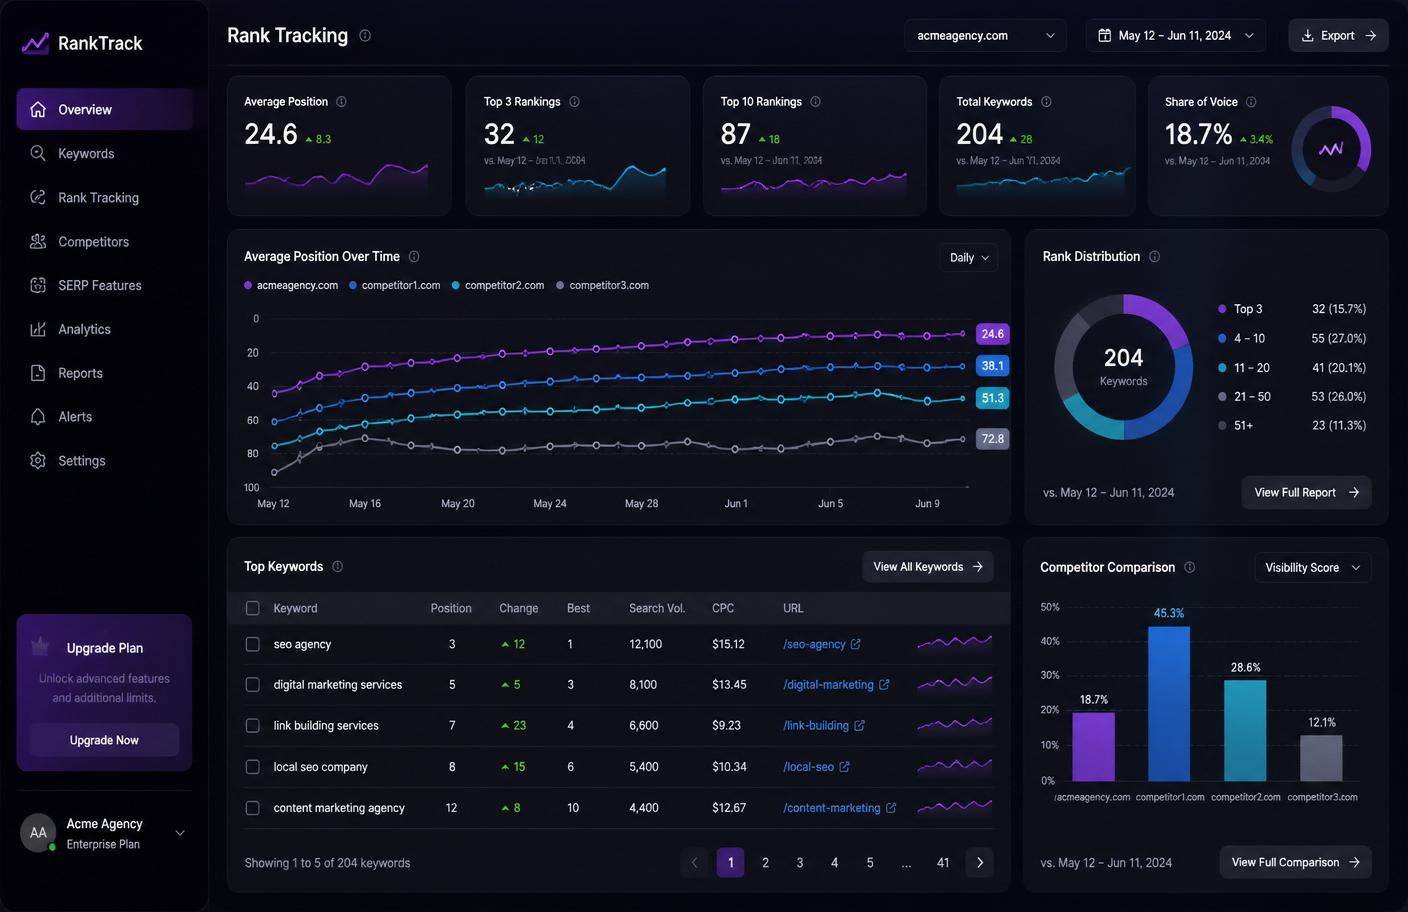The width and height of the screenshot is (1408, 912).
Task: Go to page 2 of keywords
Action: point(765,862)
